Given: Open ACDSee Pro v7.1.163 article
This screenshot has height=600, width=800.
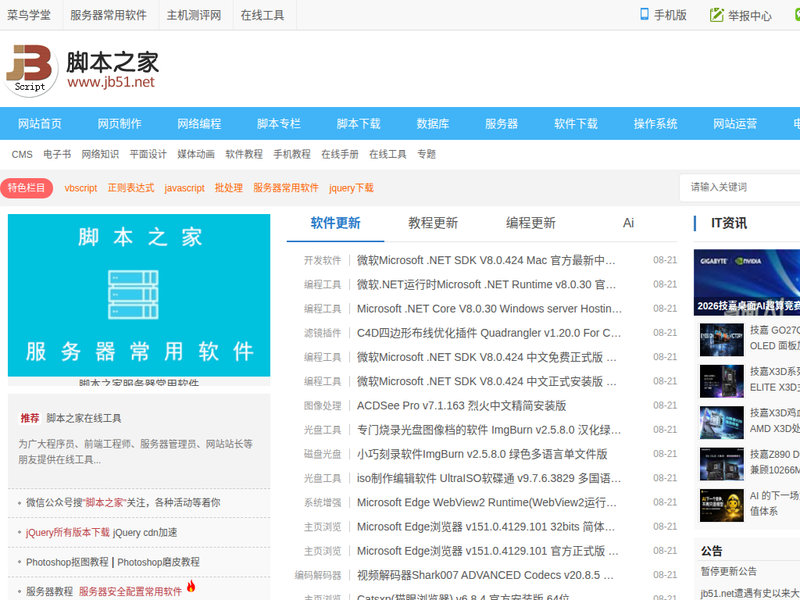Looking at the screenshot, I should (461, 406).
